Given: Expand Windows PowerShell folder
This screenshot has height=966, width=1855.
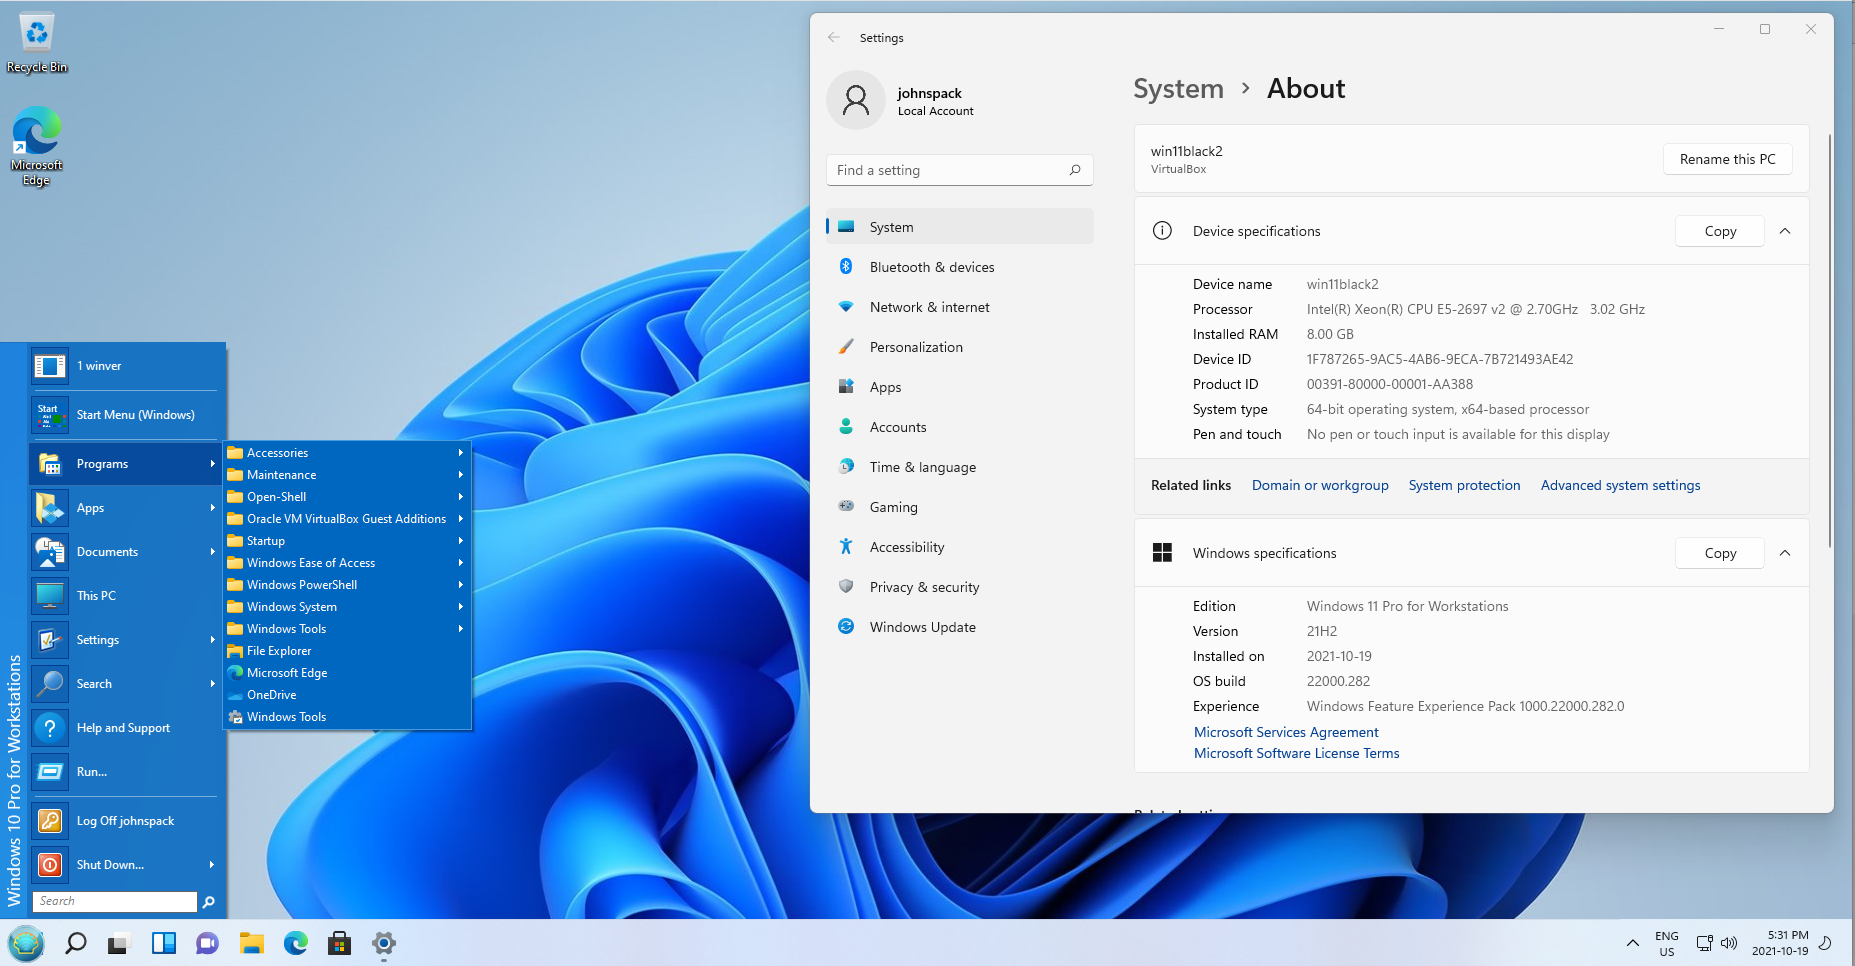Looking at the screenshot, I should [346, 585].
